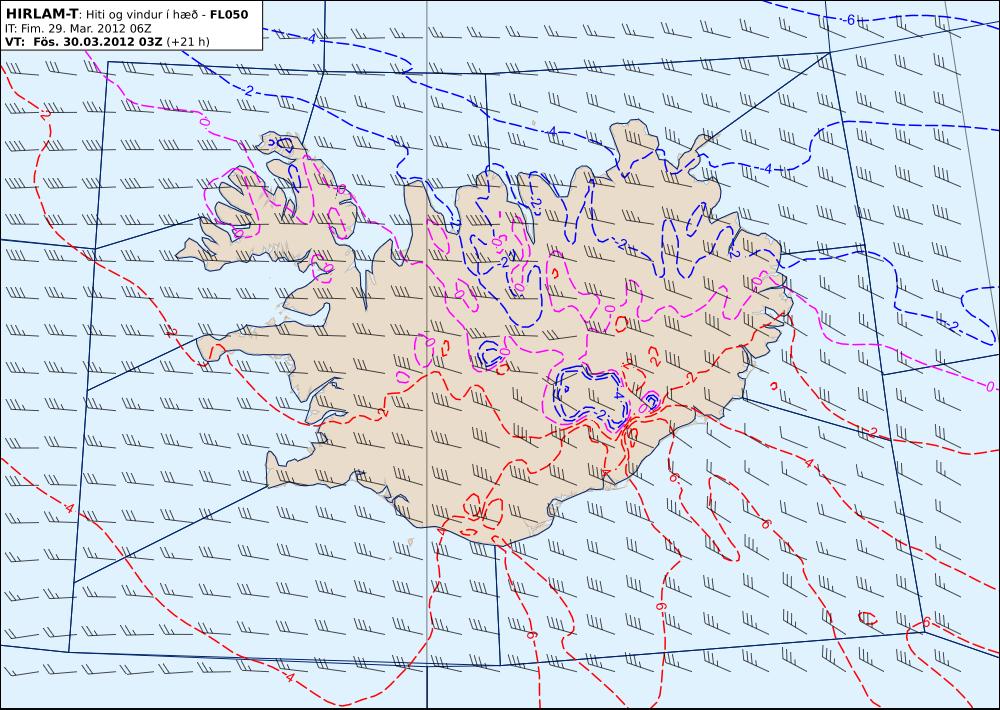Click the '(+21 h)' forecast offset text

point(188,42)
